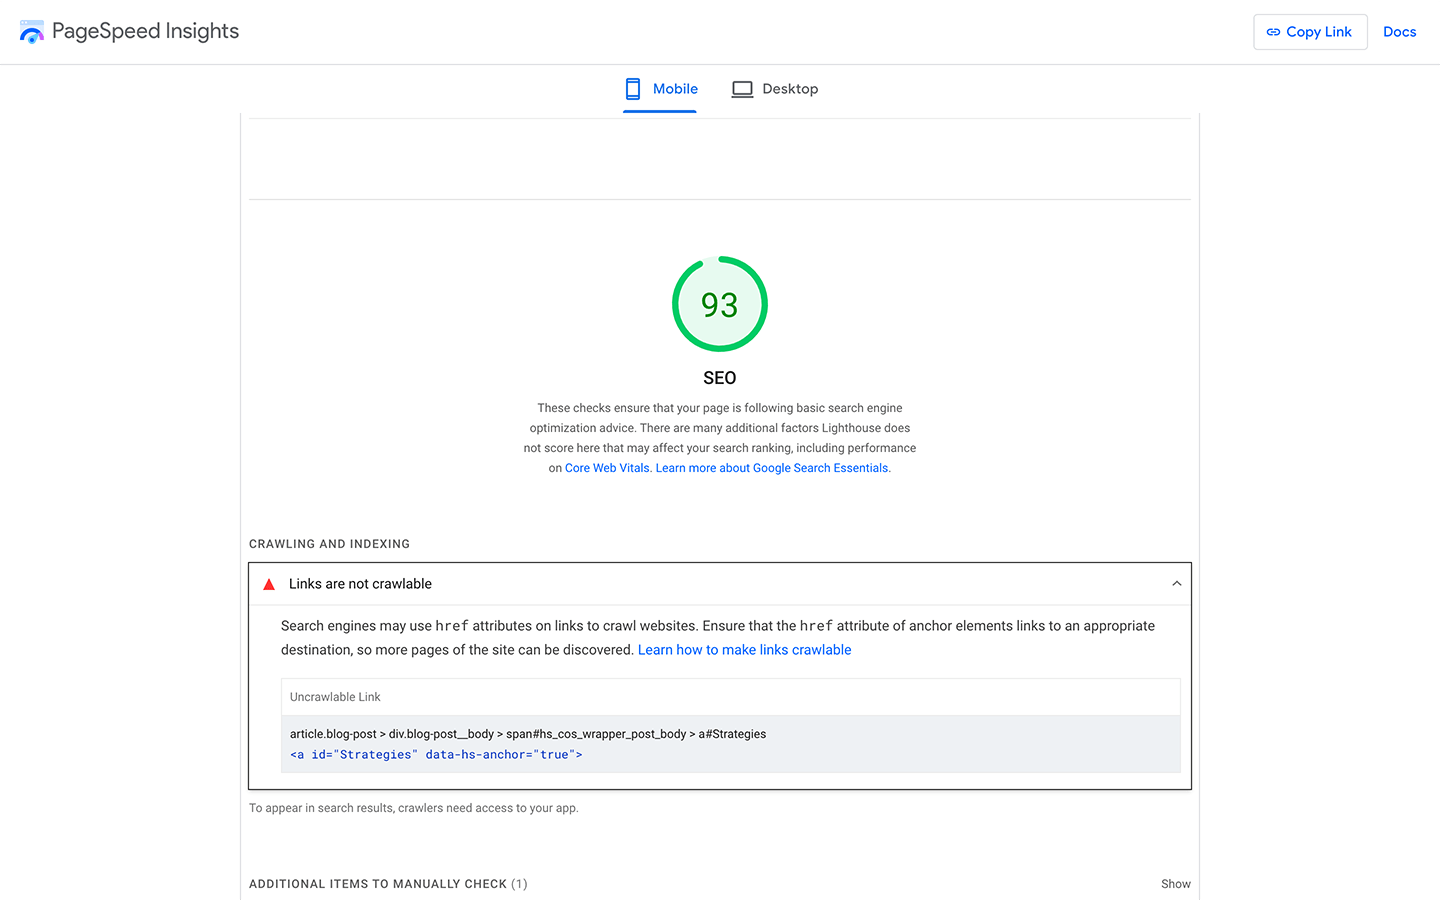Click the anchor id Strategies code snippet
This screenshot has width=1440, height=900.
(436, 755)
